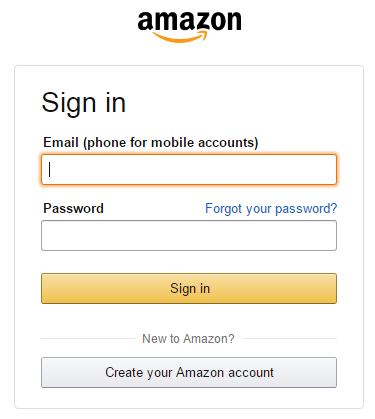Click the word "Amazon" in the create account button
This screenshot has height=419, width=375.
pos(200,372)
